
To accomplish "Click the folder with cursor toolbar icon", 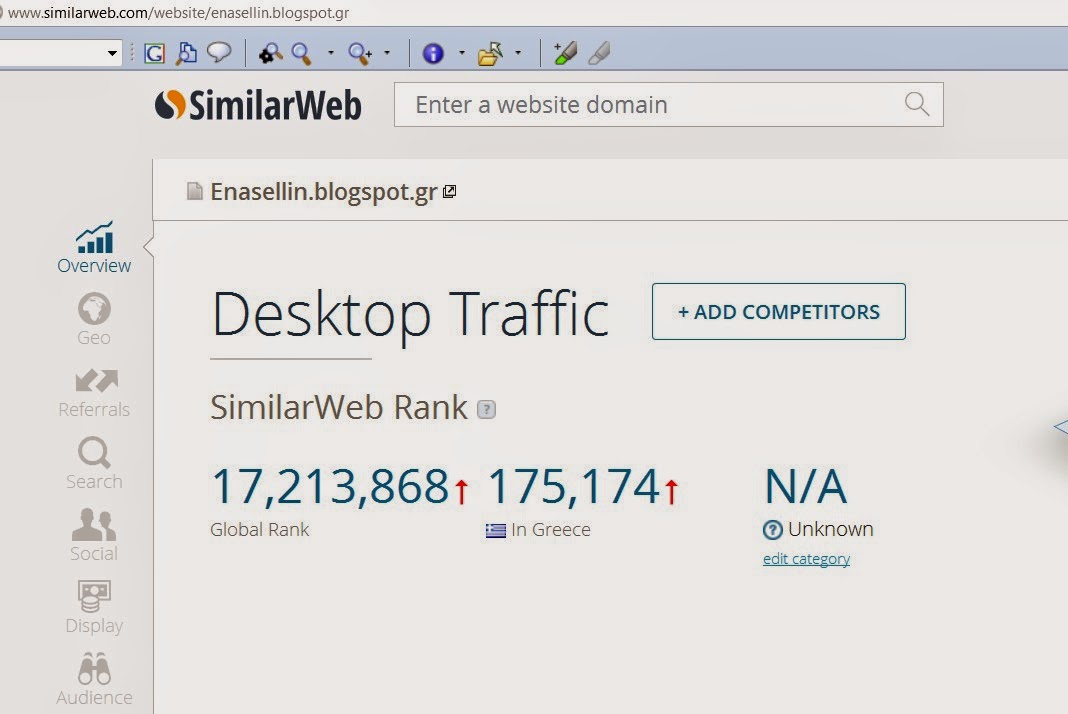I will click(x=490, y=53).
